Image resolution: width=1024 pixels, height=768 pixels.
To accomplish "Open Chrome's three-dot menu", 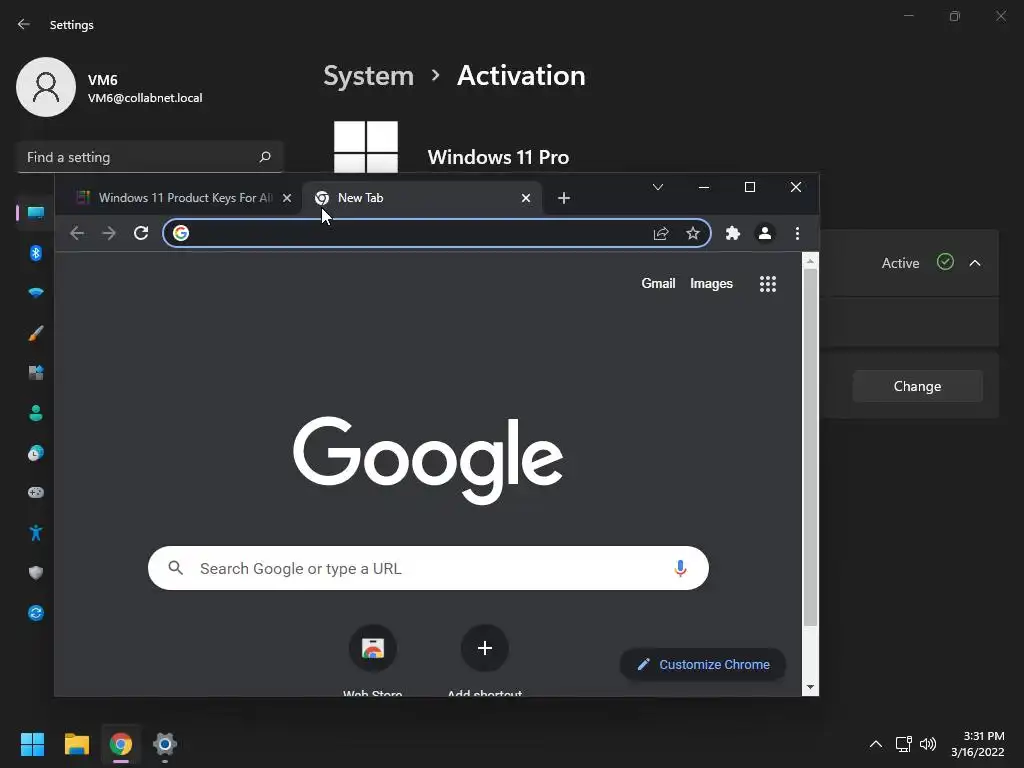I will [x=797, y=233].
